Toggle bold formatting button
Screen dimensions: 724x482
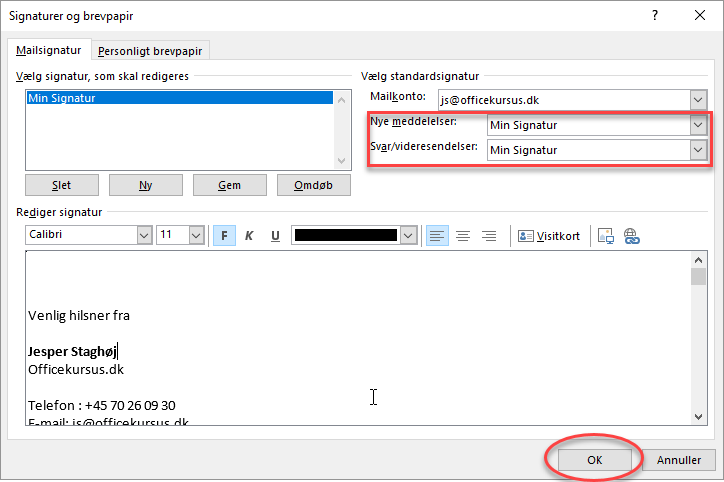223,236
